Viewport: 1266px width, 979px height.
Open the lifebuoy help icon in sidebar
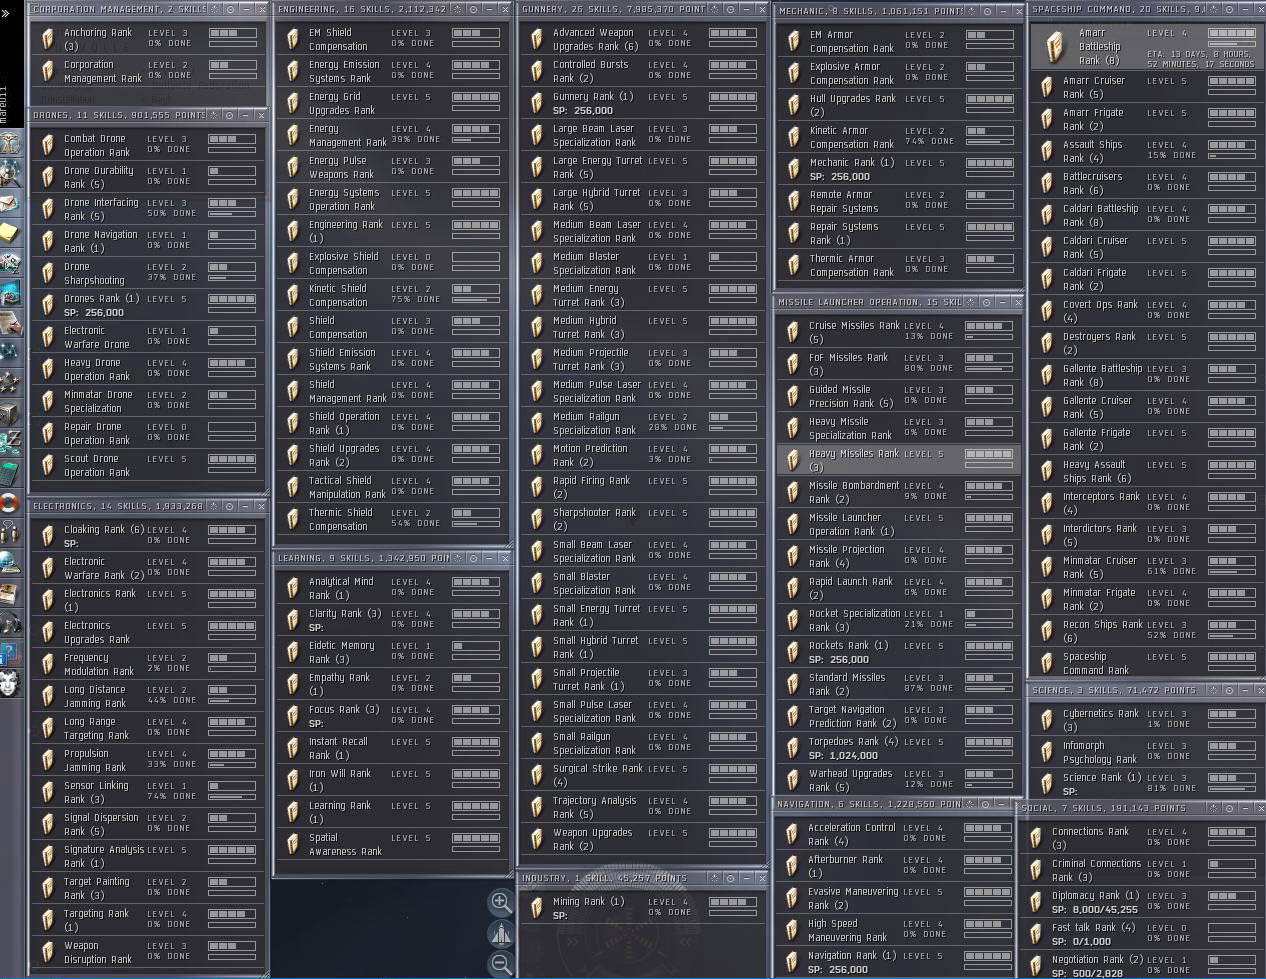pos(10,503)
